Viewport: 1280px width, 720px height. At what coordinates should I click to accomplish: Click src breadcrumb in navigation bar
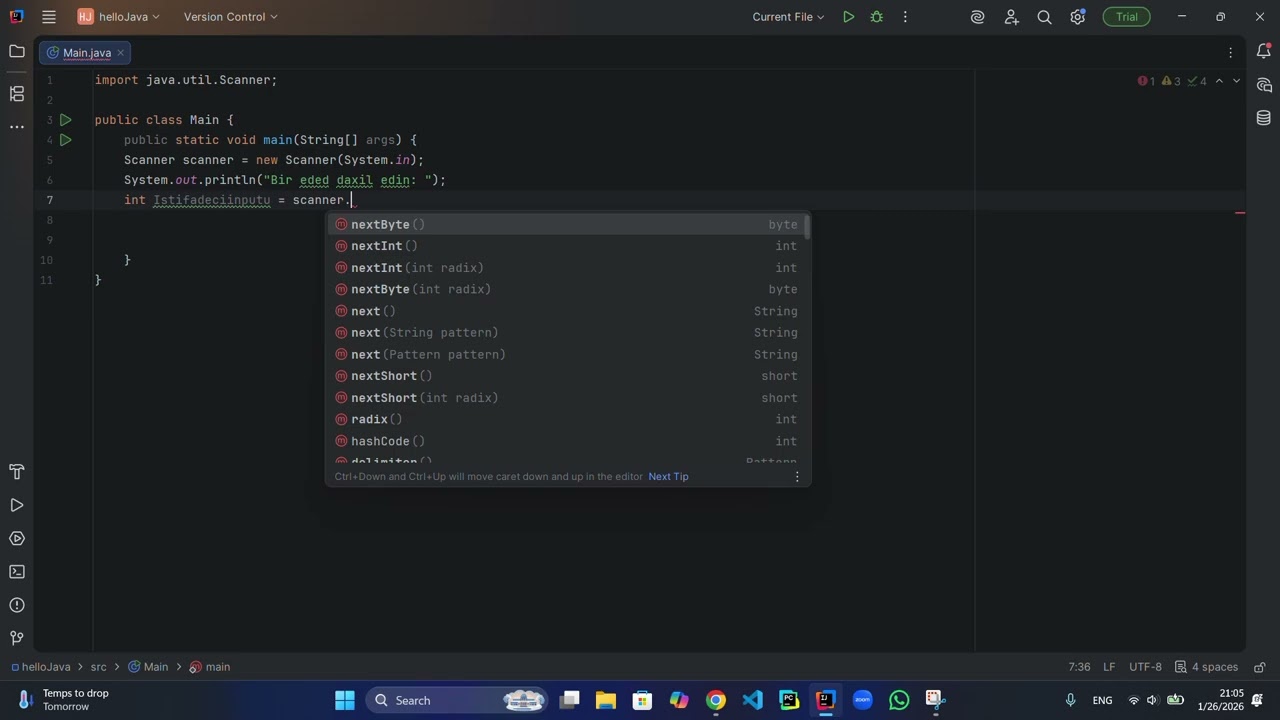[98, 667]
